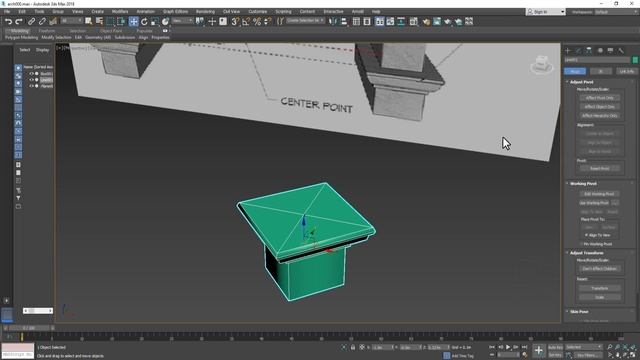Toggle visibility eye of first scene explorer object
This screenshot has width=640, height=360.
[x=31, y=74]
